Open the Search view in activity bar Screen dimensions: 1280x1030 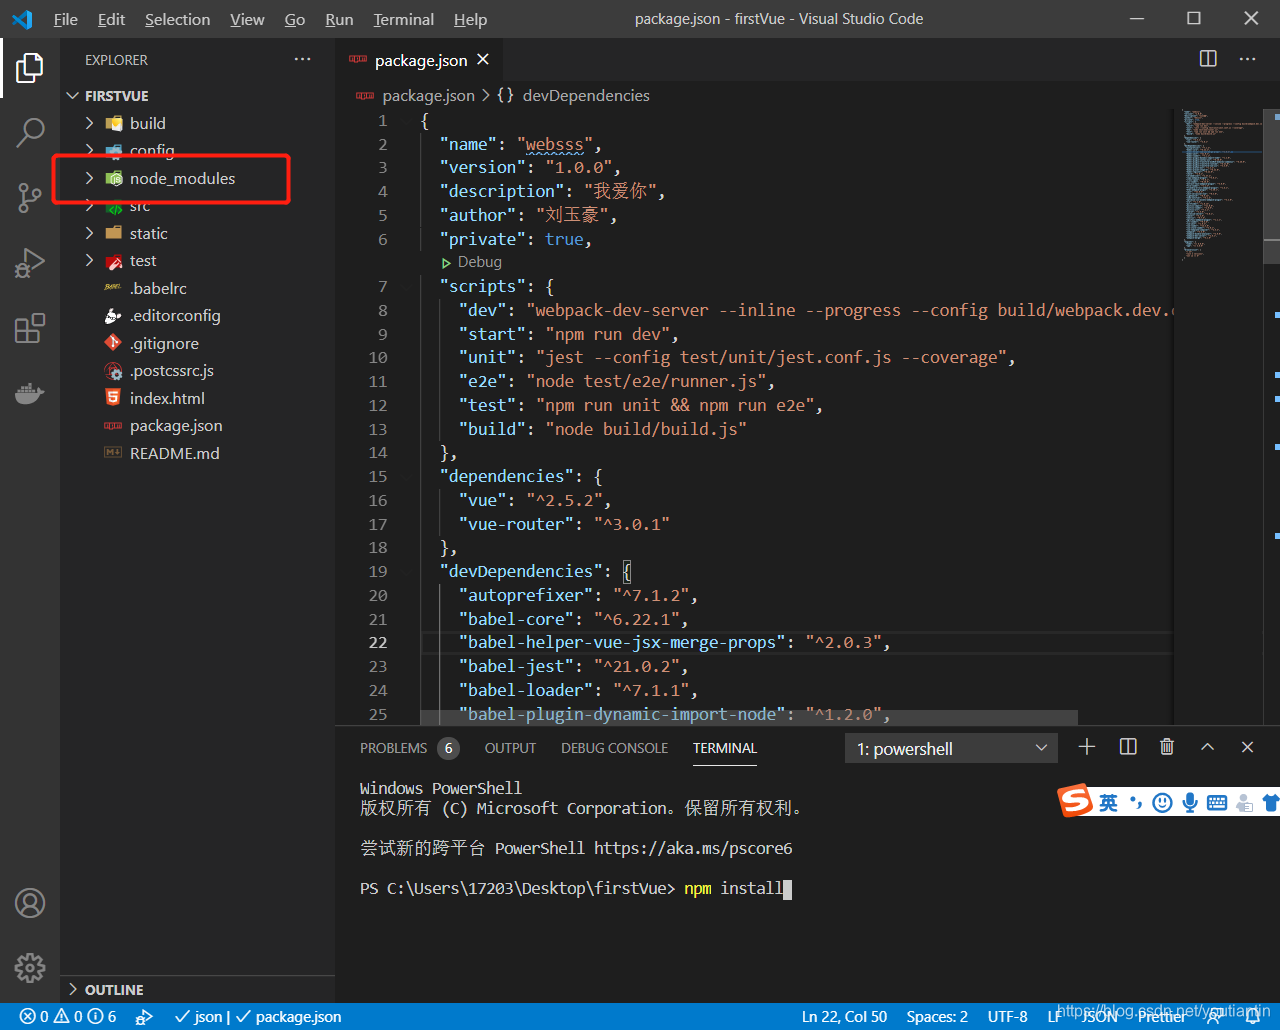click(30, 132)
